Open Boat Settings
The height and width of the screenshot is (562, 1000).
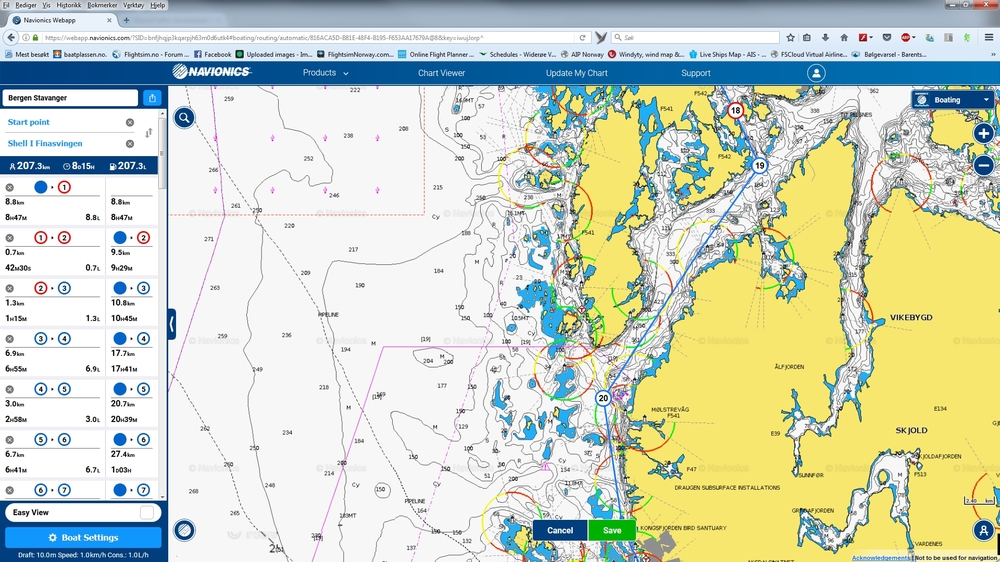83,537
